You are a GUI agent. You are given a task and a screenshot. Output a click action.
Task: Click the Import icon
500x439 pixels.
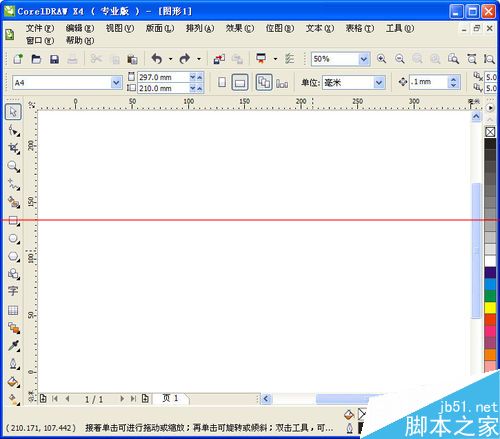pos(219,59)
